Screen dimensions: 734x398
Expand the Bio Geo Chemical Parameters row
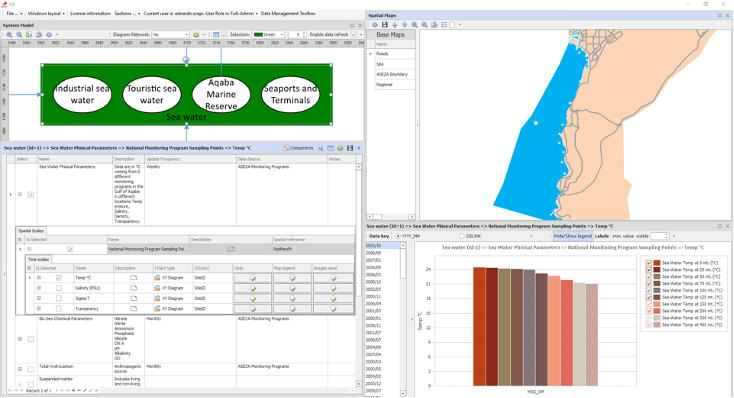click(x=20, y=339)
